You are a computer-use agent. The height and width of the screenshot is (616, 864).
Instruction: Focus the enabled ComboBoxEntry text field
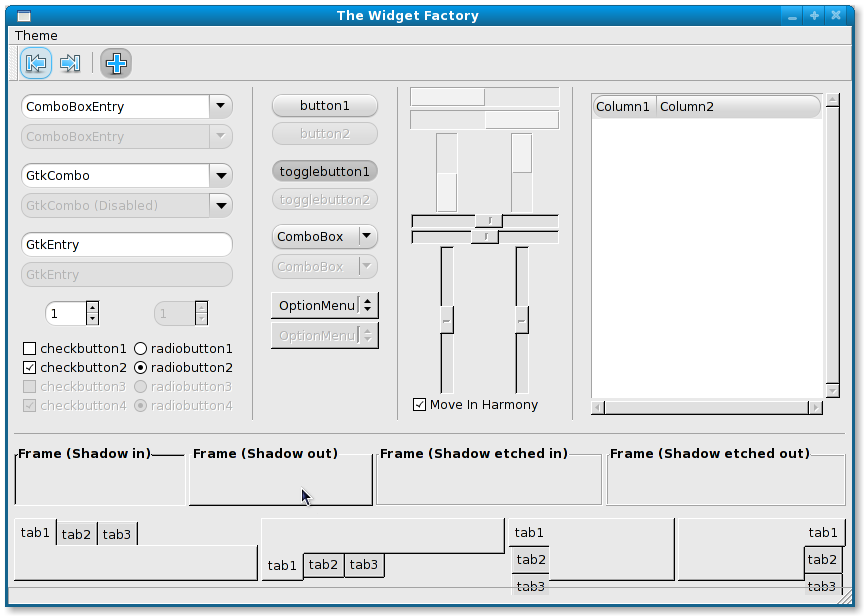[115, 106]
